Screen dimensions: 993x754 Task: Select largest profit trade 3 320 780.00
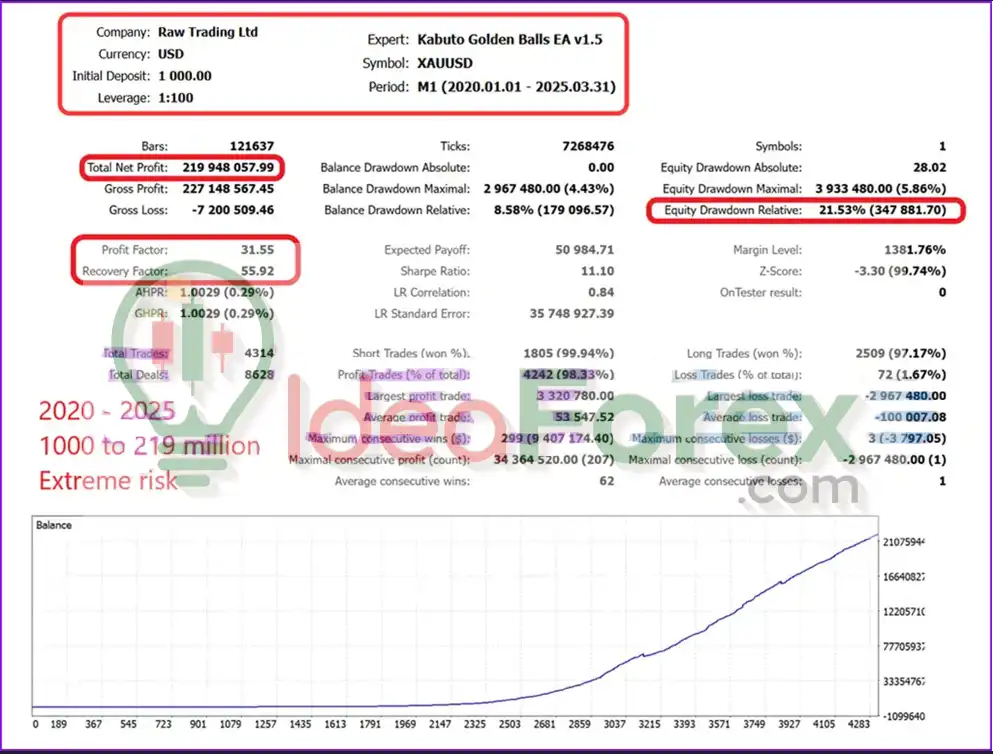[576, 396]
